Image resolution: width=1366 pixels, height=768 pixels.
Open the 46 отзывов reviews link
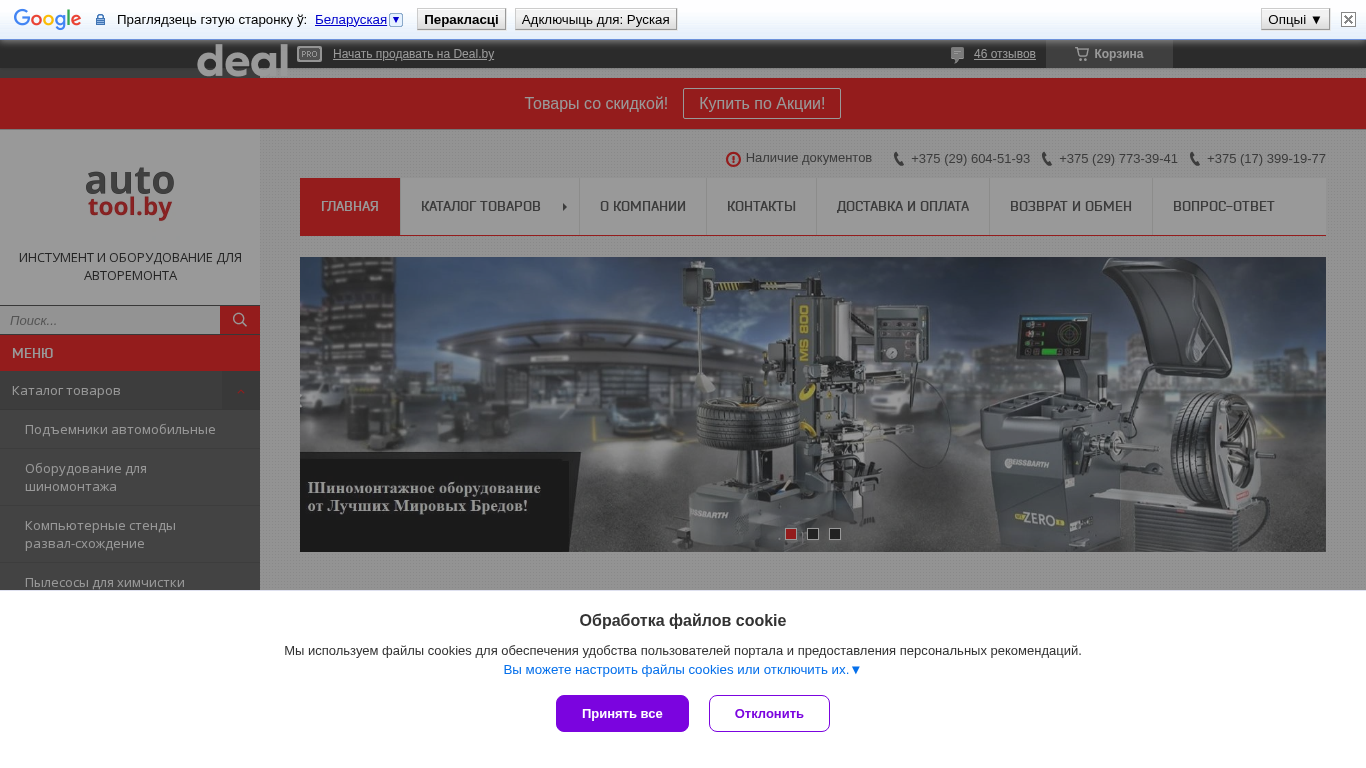click(1005, 54)
